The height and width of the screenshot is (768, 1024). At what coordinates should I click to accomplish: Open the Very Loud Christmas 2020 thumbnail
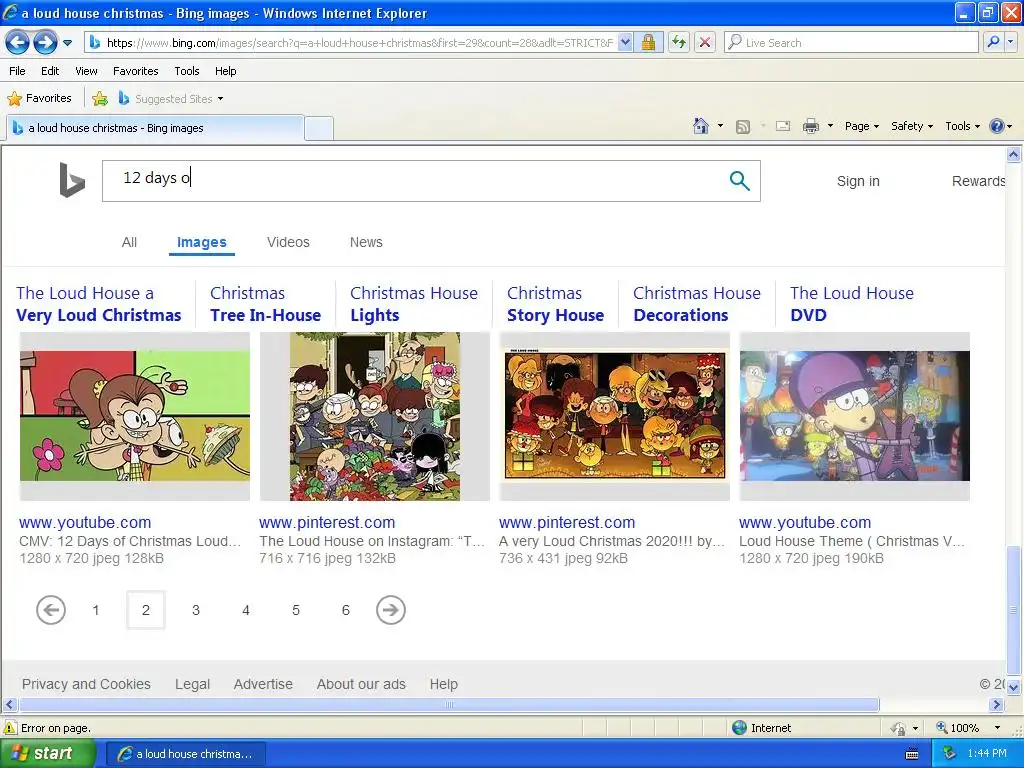tap(615, 416)
